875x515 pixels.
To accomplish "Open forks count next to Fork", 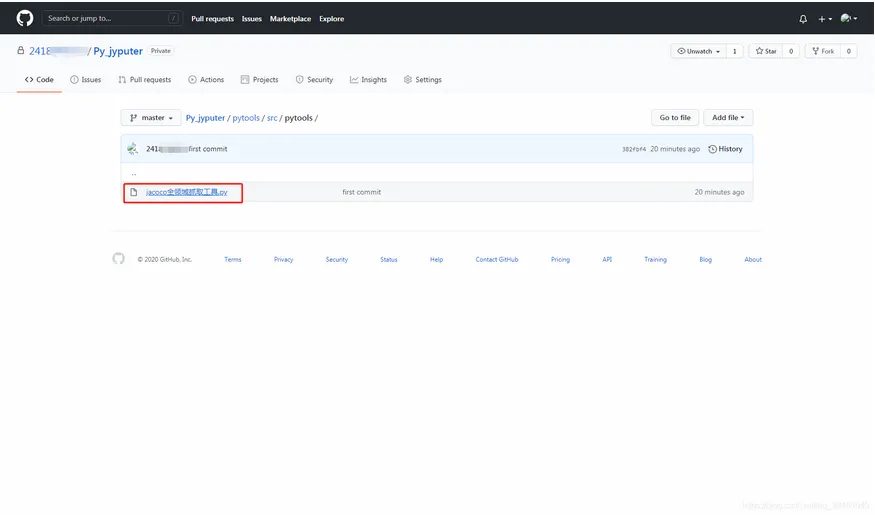I will [x=848, y=51].
